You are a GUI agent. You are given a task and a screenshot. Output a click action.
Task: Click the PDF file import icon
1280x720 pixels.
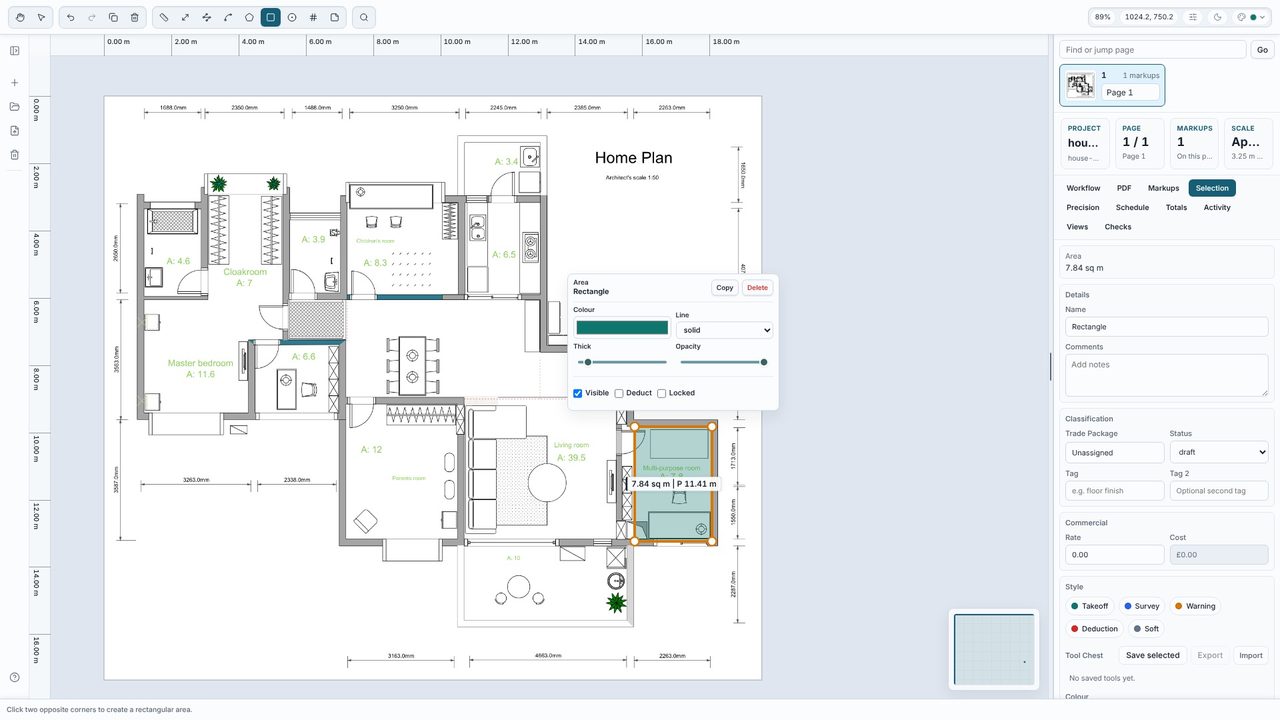pos(15,131)
